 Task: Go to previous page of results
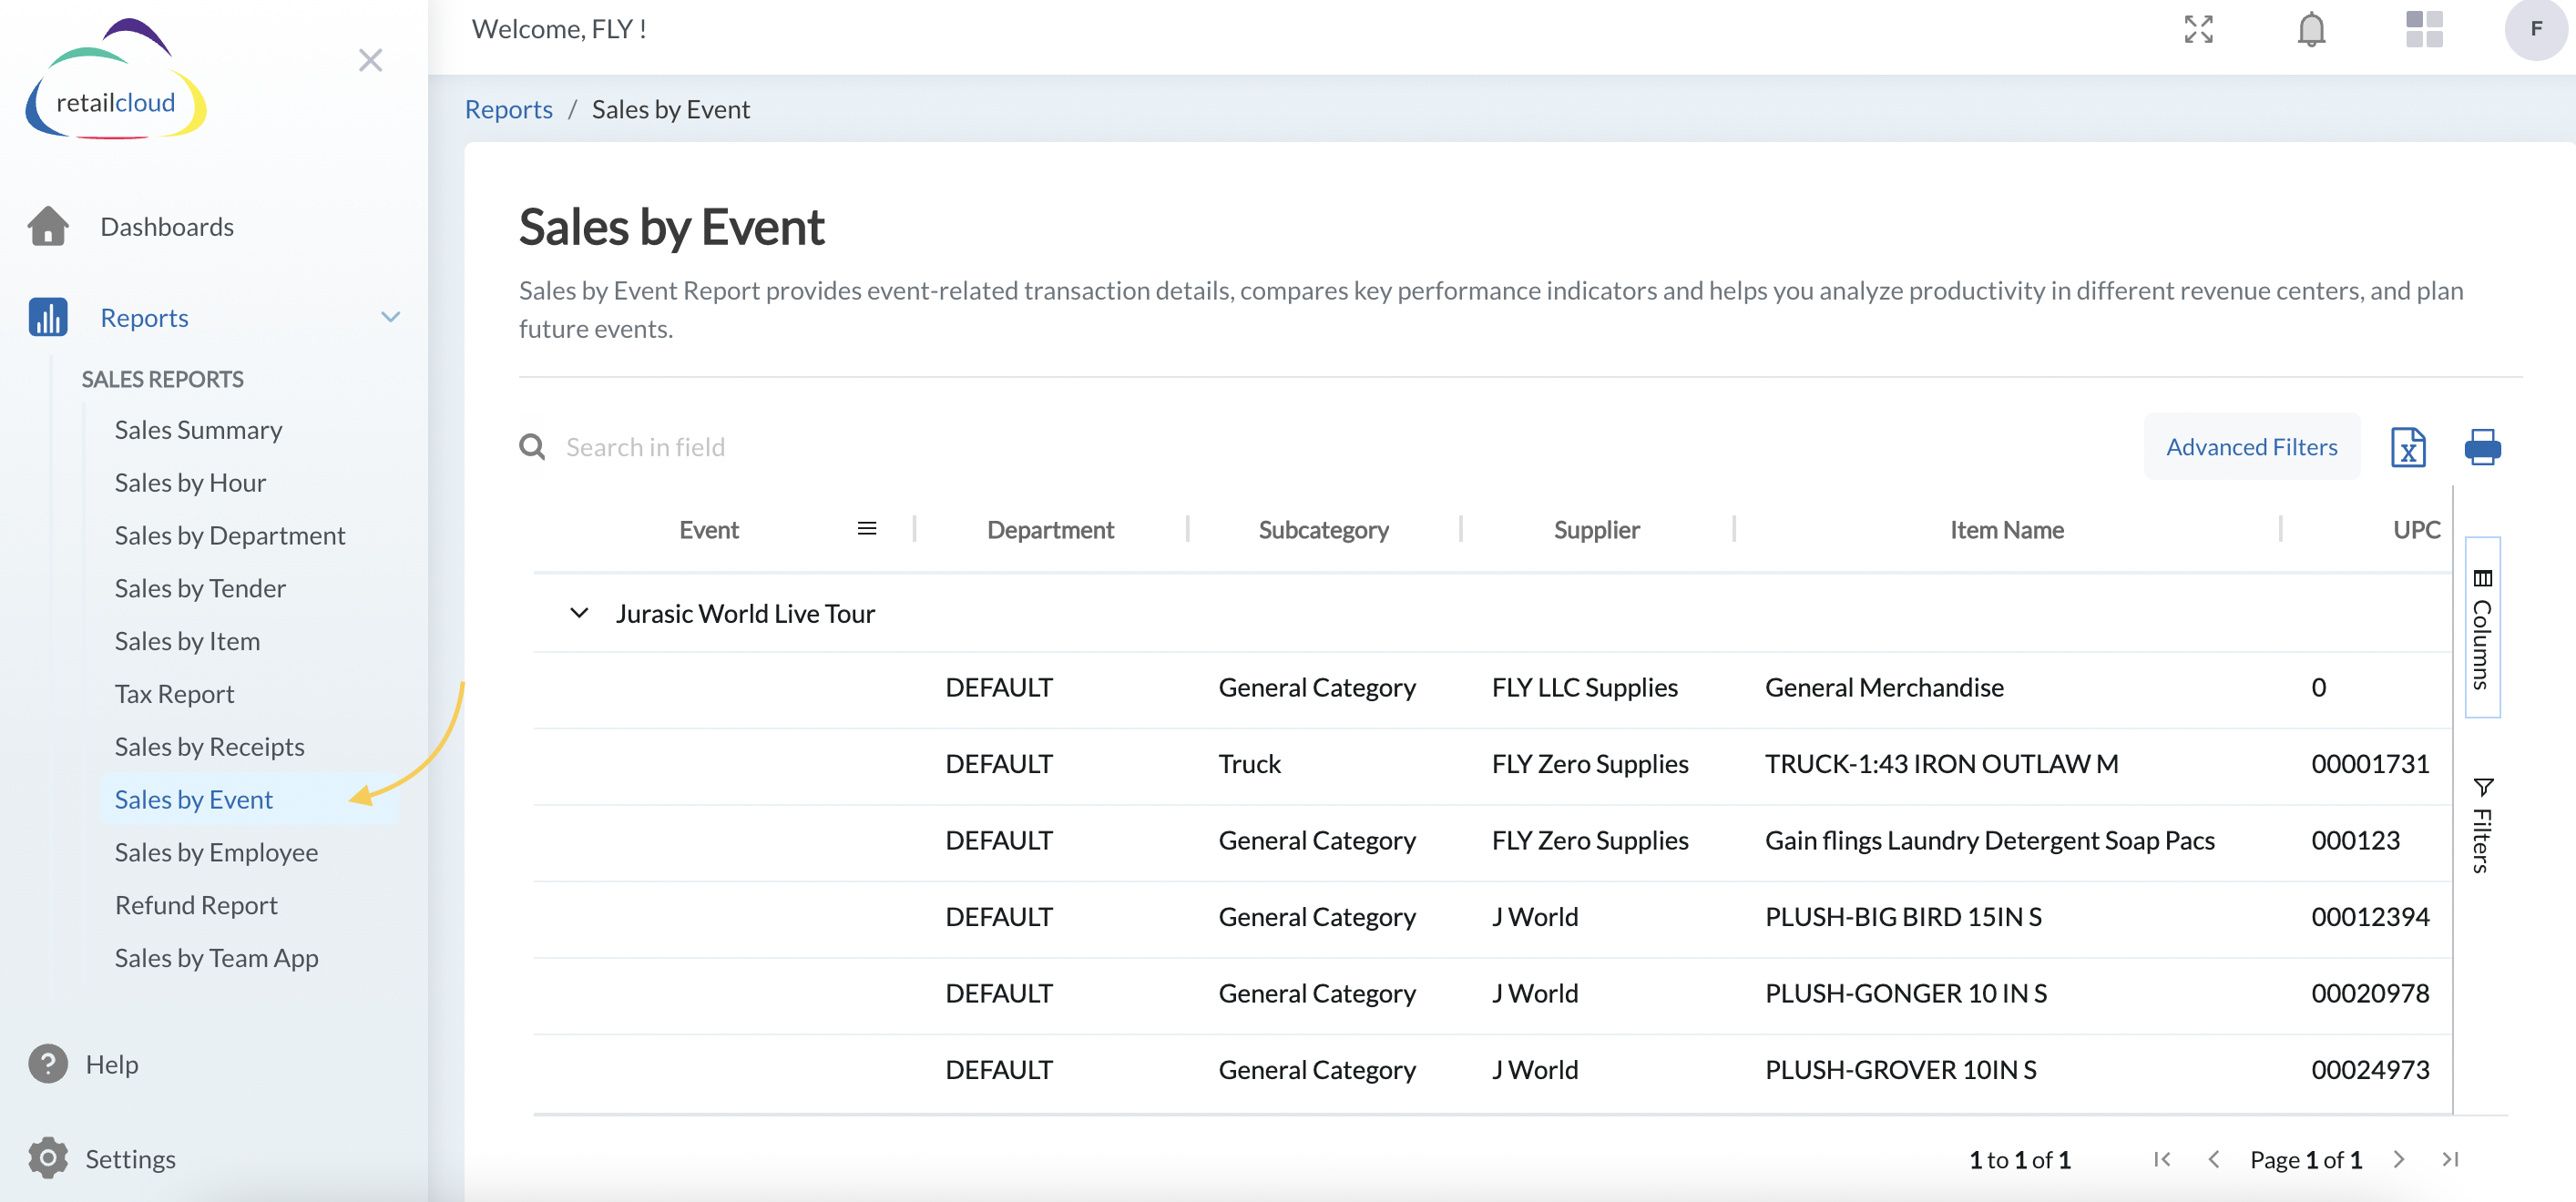[2214, 1159]
